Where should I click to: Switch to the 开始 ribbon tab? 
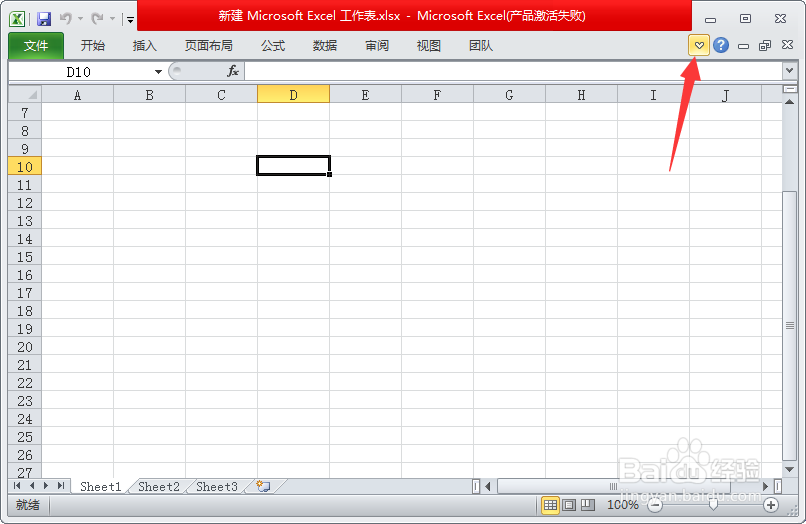point(93,46)
